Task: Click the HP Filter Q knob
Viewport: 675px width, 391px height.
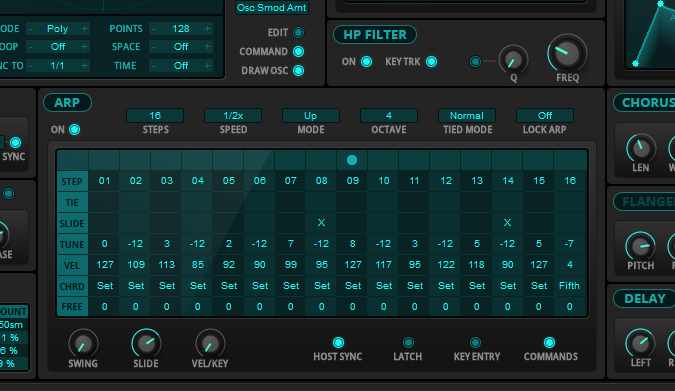Action: pos(513,60)
